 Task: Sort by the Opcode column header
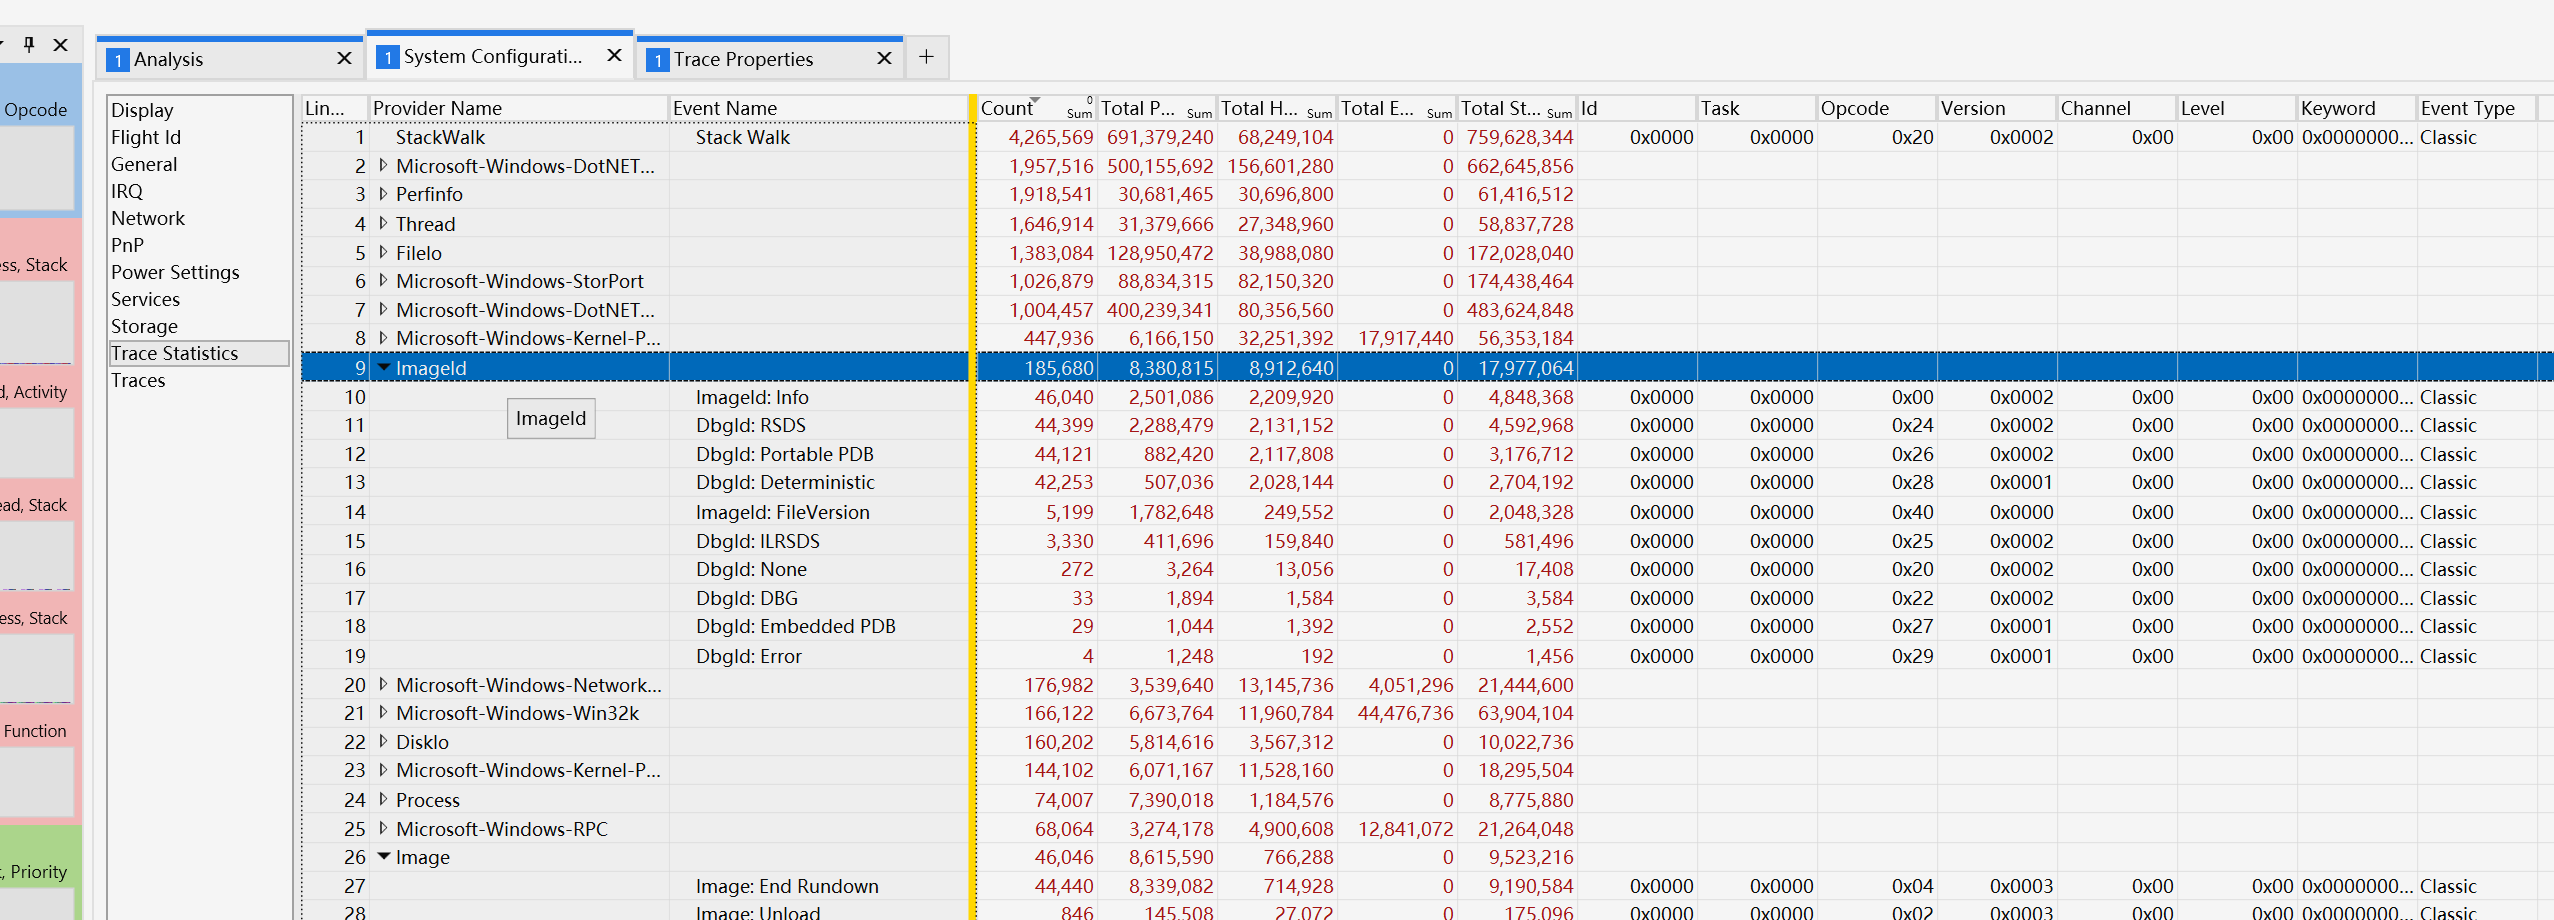coord(1876,108)
